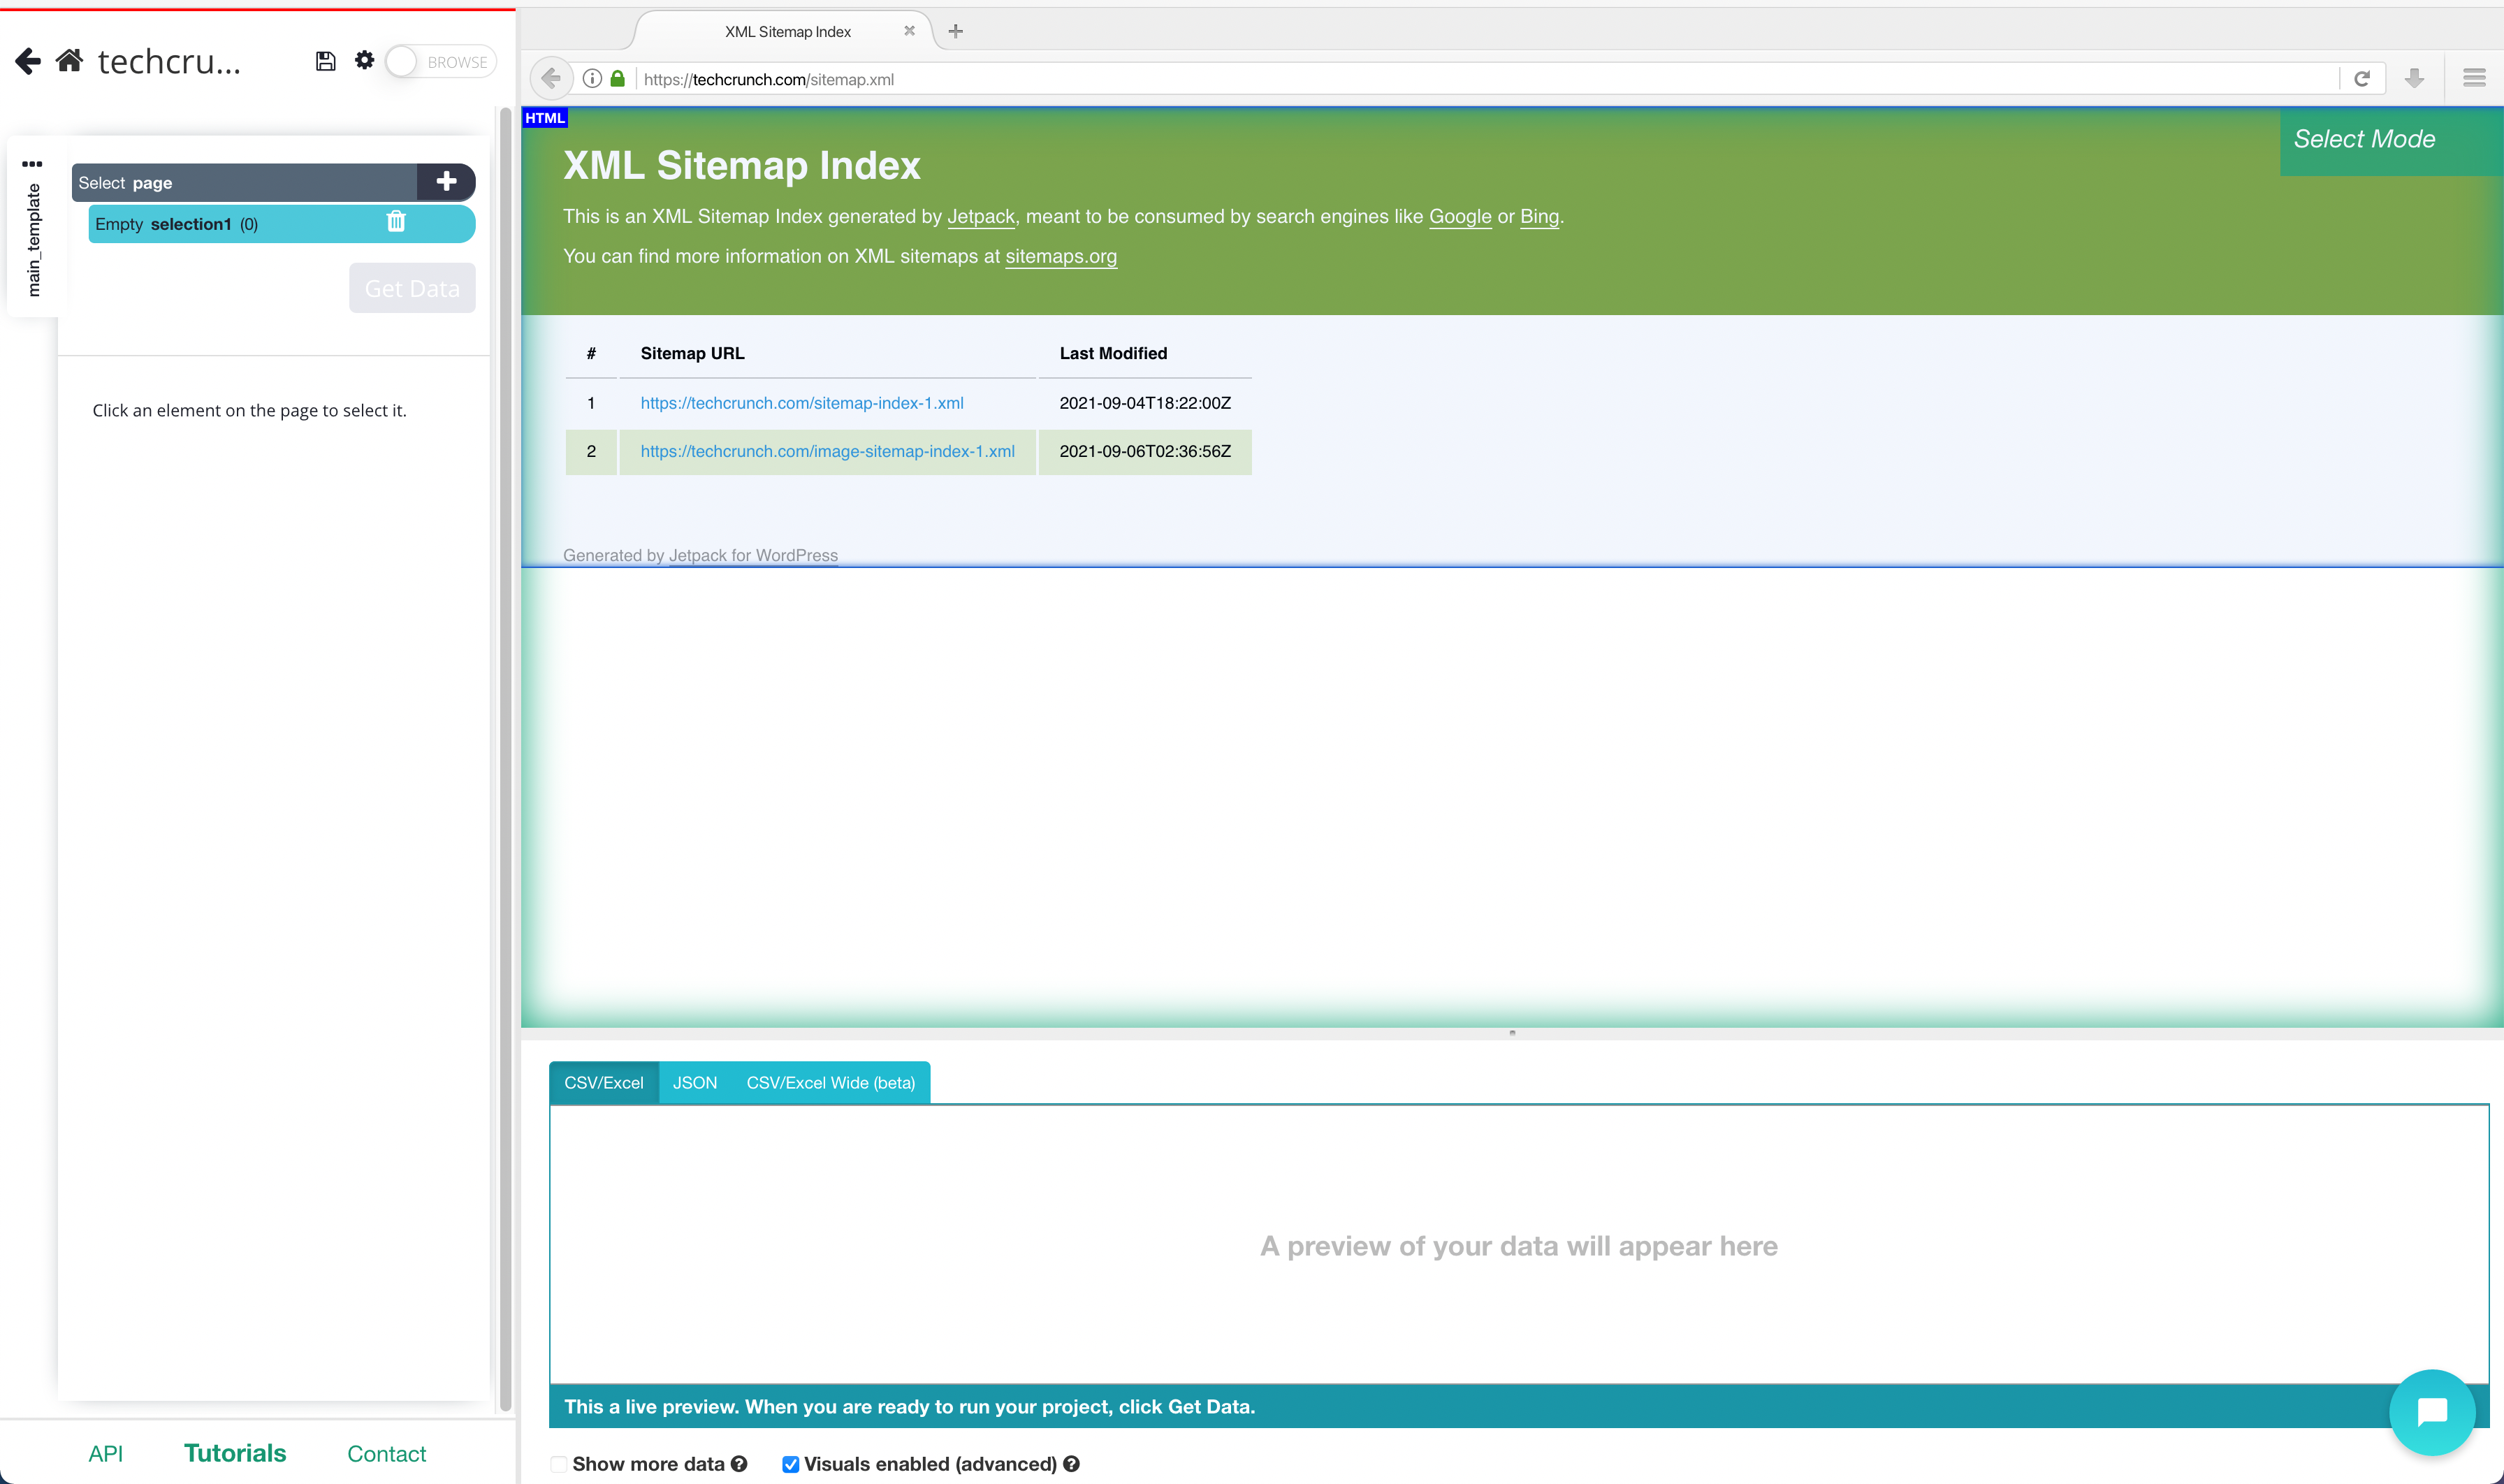This screenshot has height=1484, width=2504.
Task: Click the URL address field
Action: (1488, 79)
